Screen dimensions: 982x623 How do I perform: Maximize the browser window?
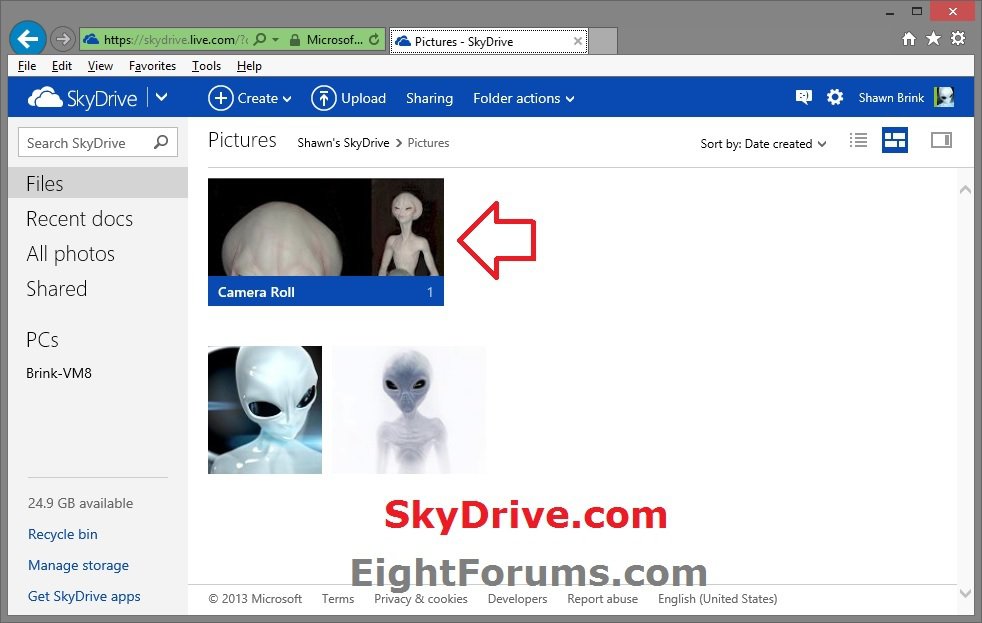click(917, 11)
